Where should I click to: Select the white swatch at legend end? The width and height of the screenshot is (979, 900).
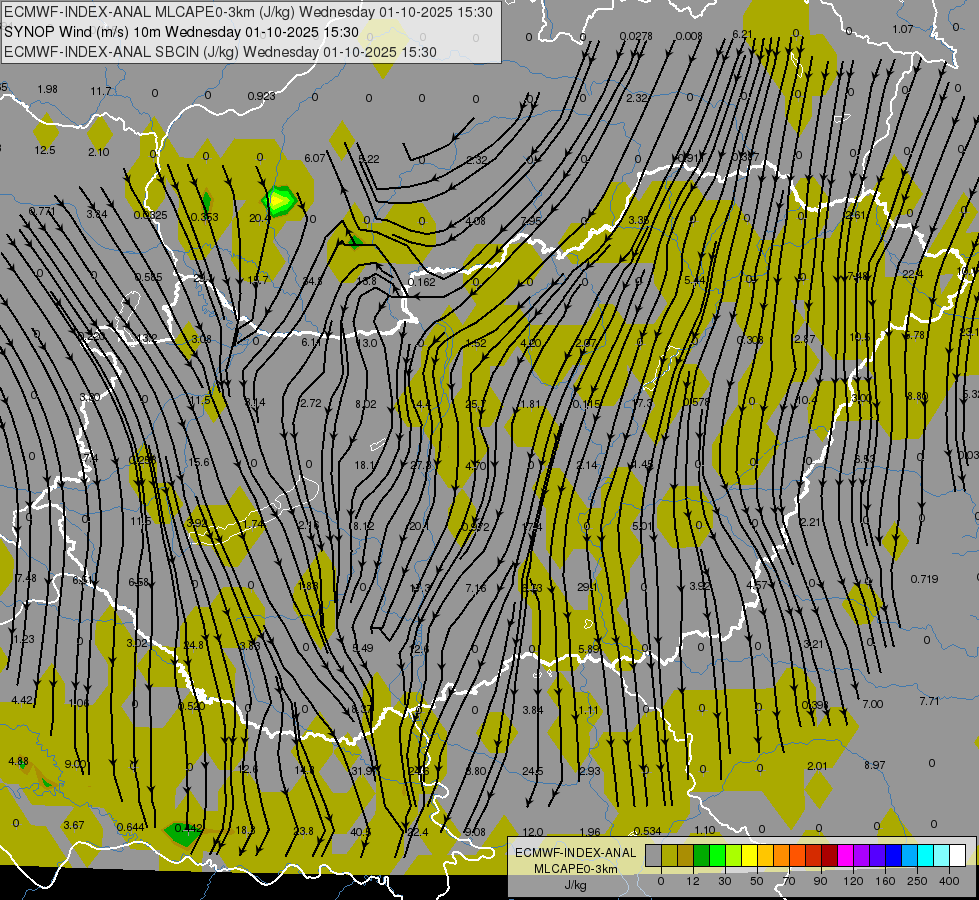[x=957, y=855]
